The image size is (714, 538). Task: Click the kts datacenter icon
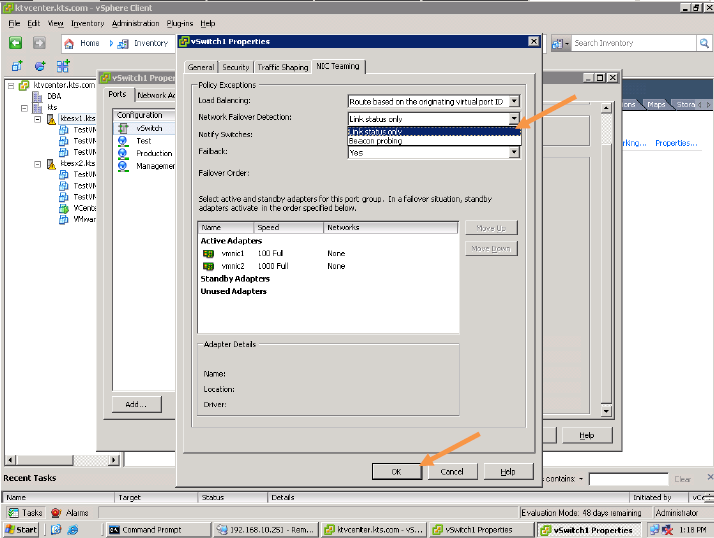pyautogui.click(x=37, y=108)
